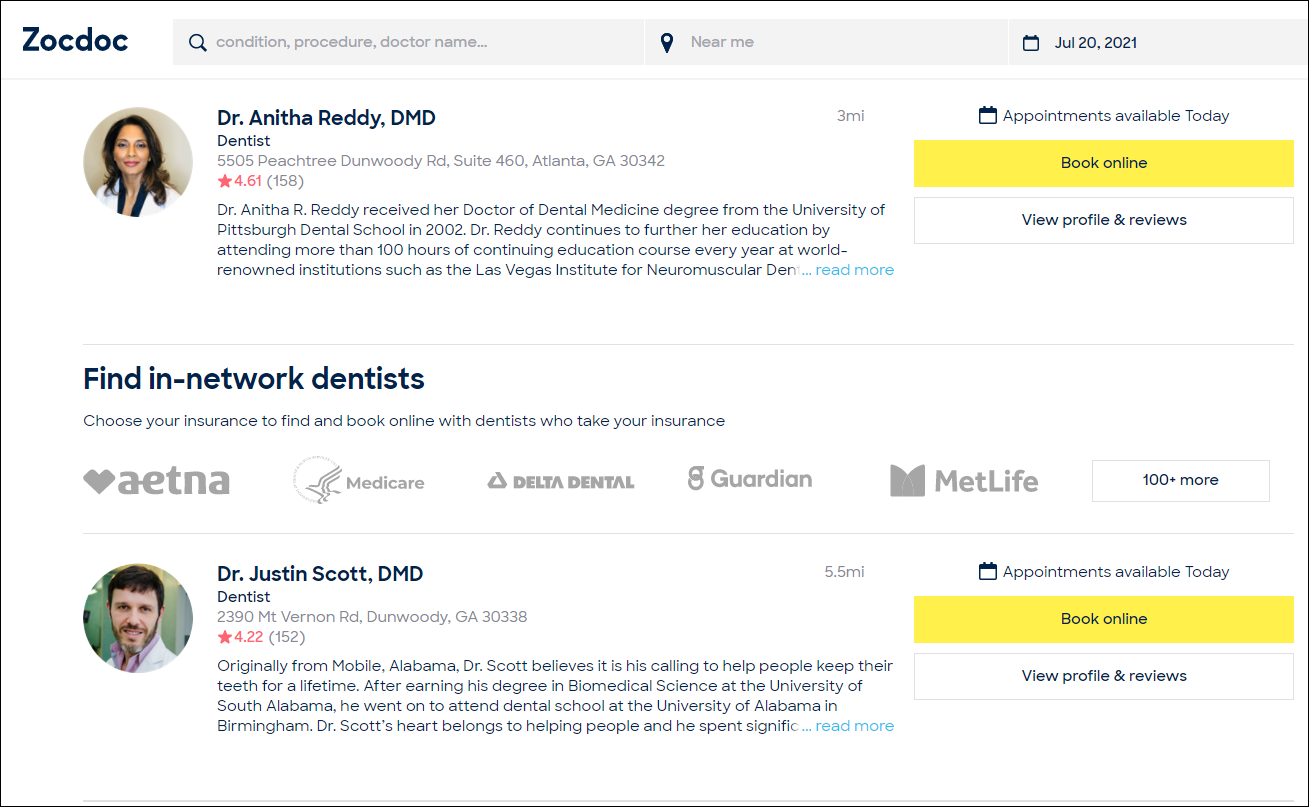Click the 3mi distance label

coord(851,116)
